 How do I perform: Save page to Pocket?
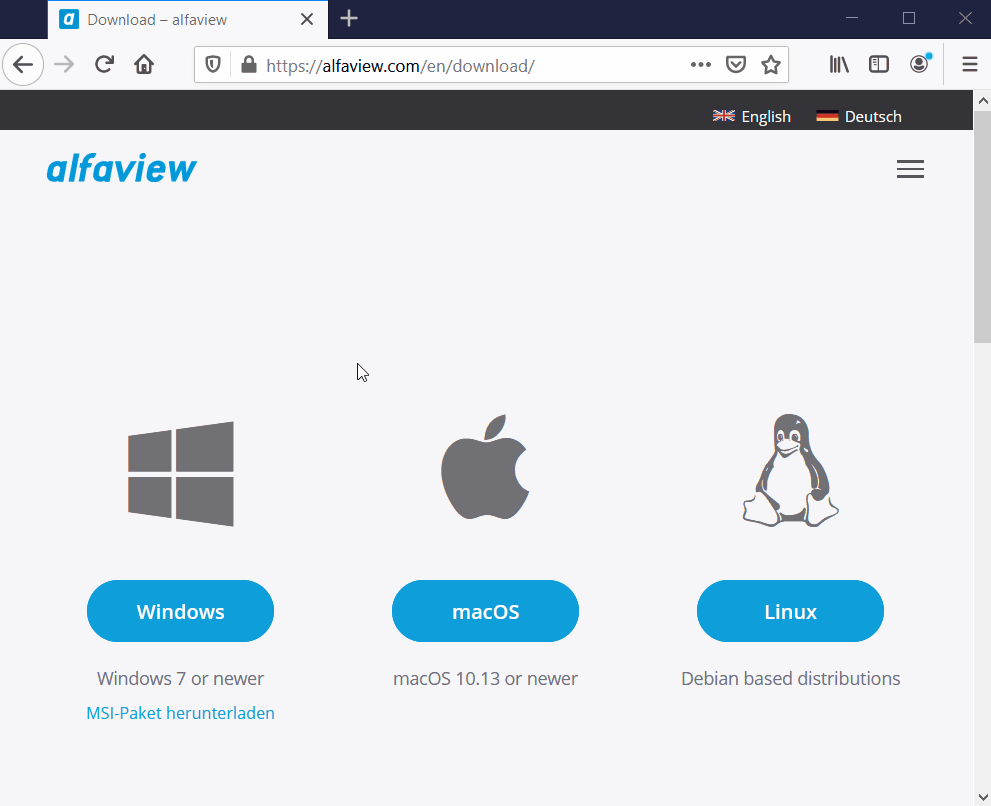pos(736,64)
